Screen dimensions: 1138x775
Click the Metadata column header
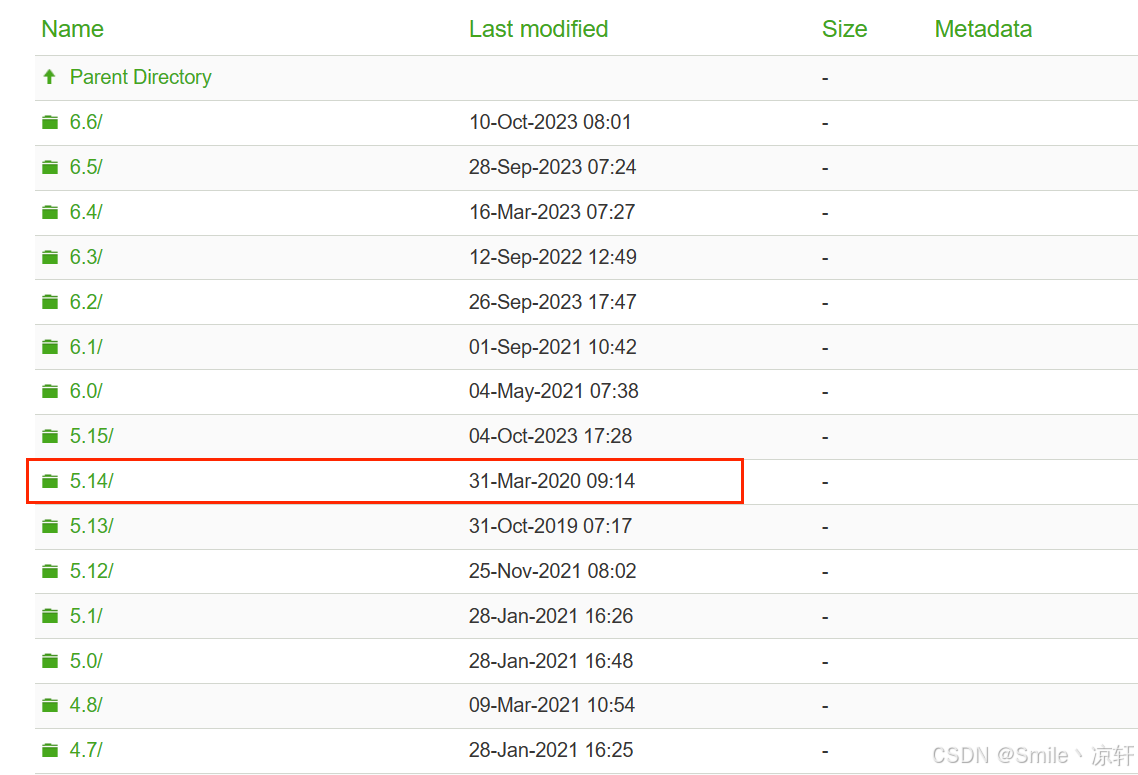point(983,29)
